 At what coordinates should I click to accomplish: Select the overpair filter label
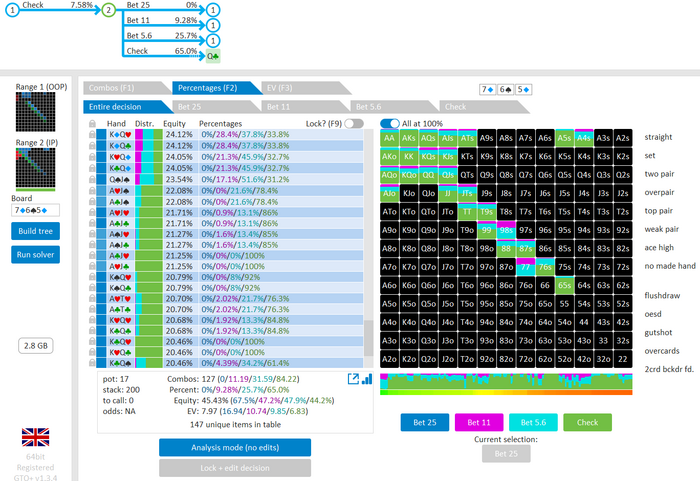tap(659, 192)
